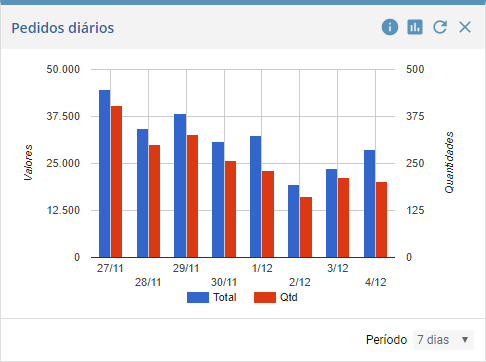Viewport: 486px width, 362px height.
Task: Select the blue Total bar for 2/12
Action: click(x=294, y=221)
